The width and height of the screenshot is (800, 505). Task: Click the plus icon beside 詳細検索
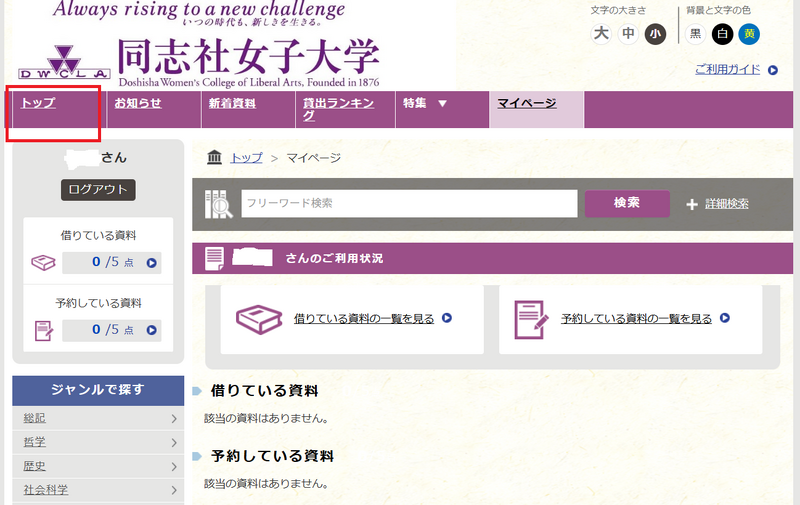click(691, 204)
